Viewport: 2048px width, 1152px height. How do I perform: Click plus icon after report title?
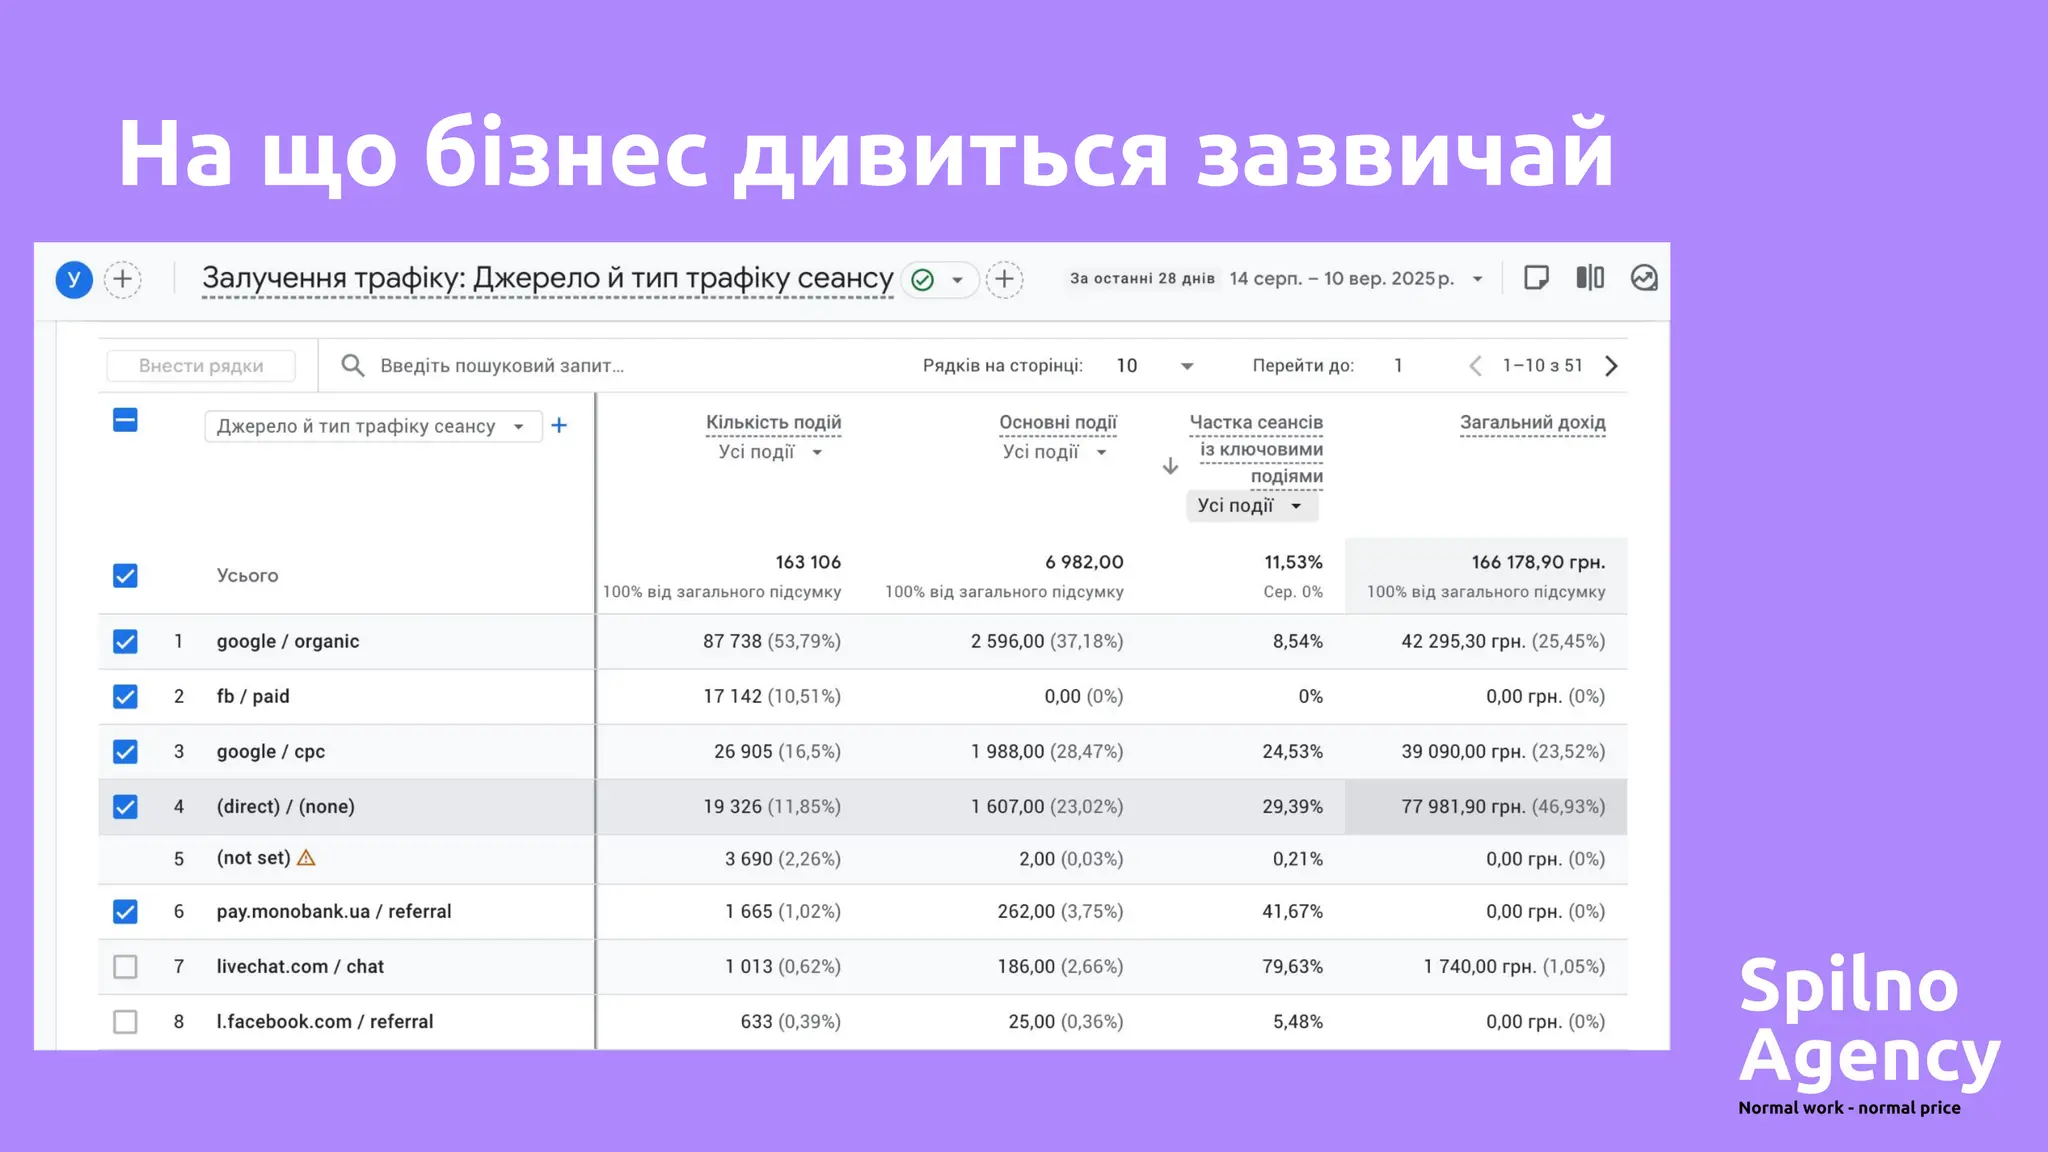tap(1005, 279)
